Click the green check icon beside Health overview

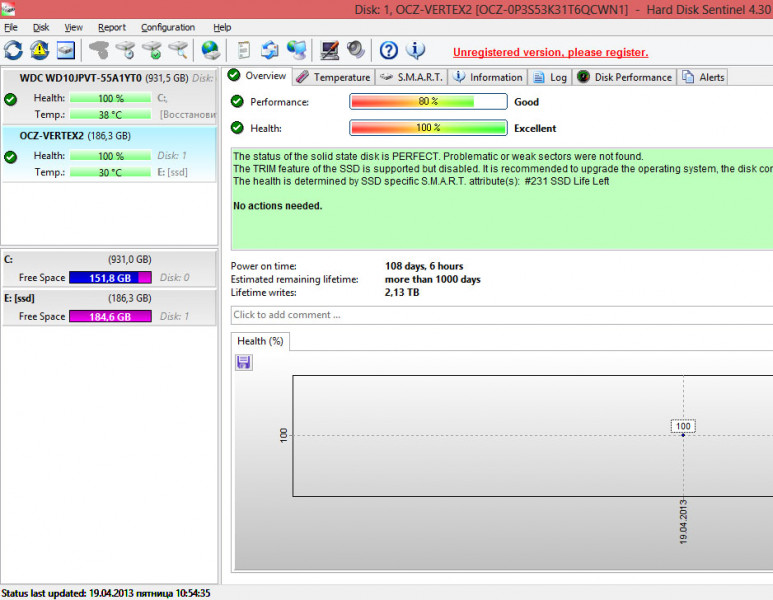coord(237,128)
